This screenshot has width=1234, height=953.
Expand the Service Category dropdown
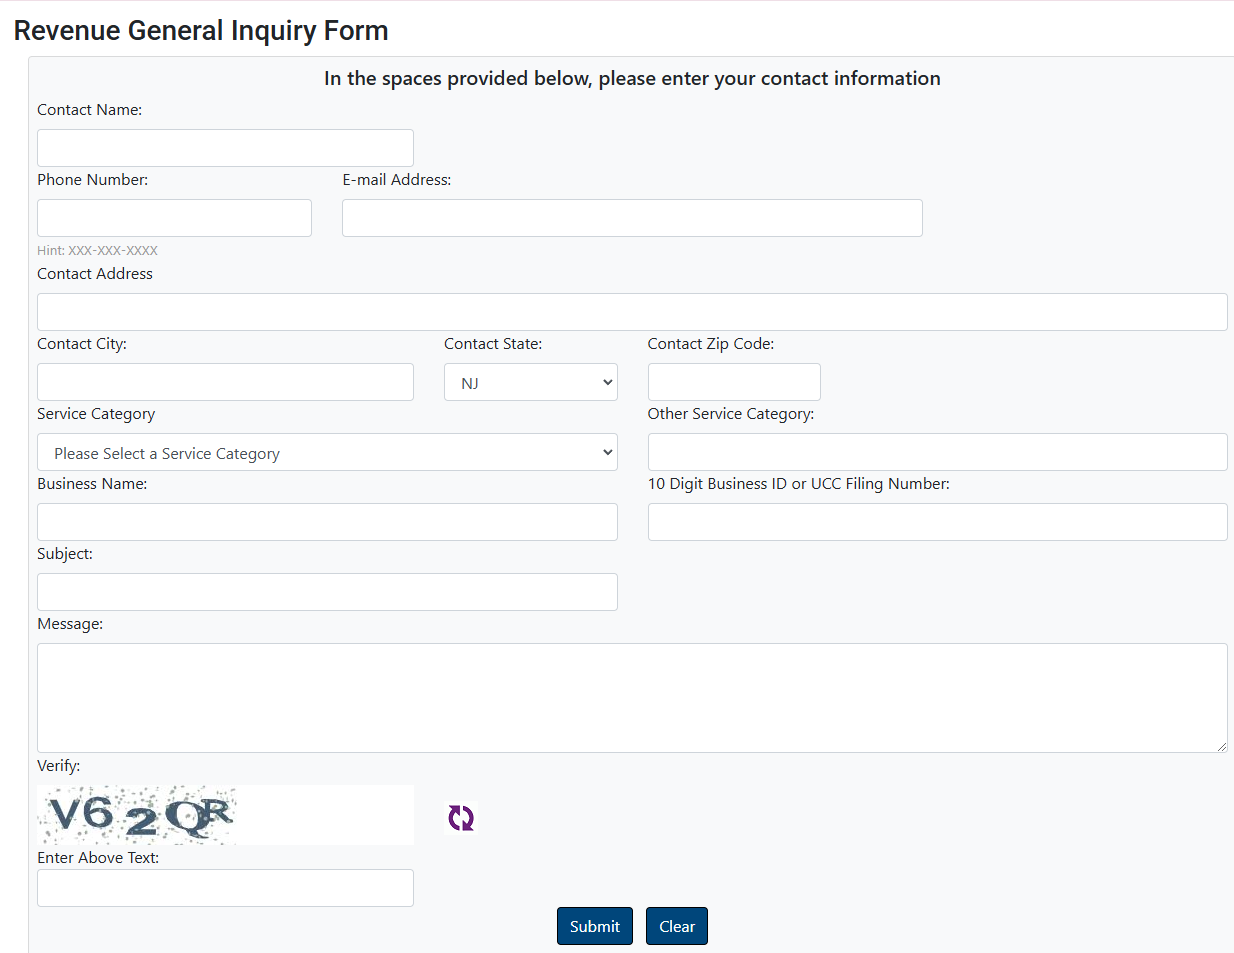tap(327, 452)
